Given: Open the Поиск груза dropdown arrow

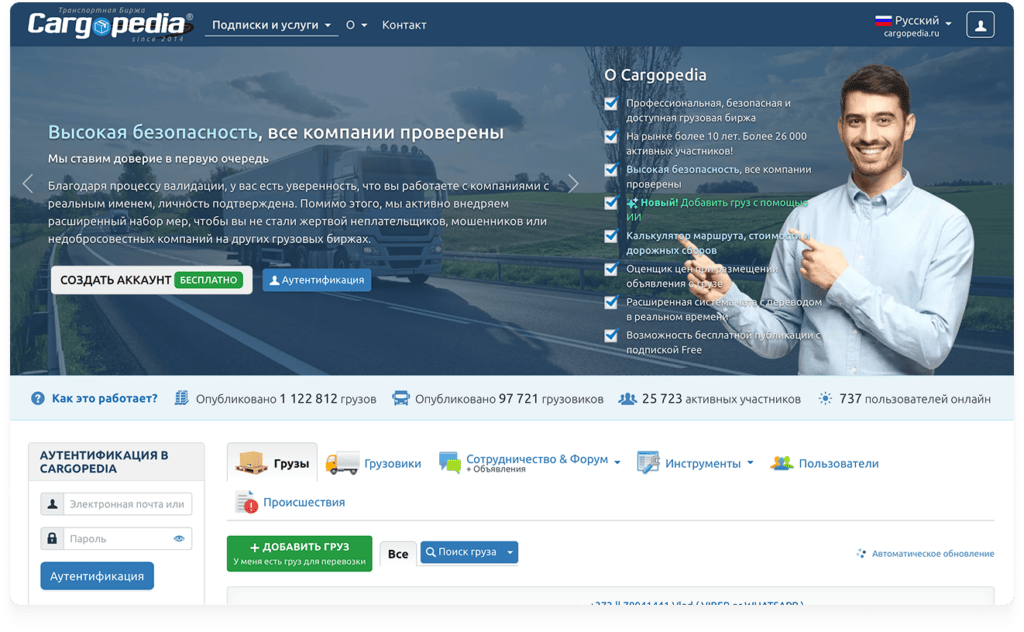Looking at the screenshot, I should (510, 552).
